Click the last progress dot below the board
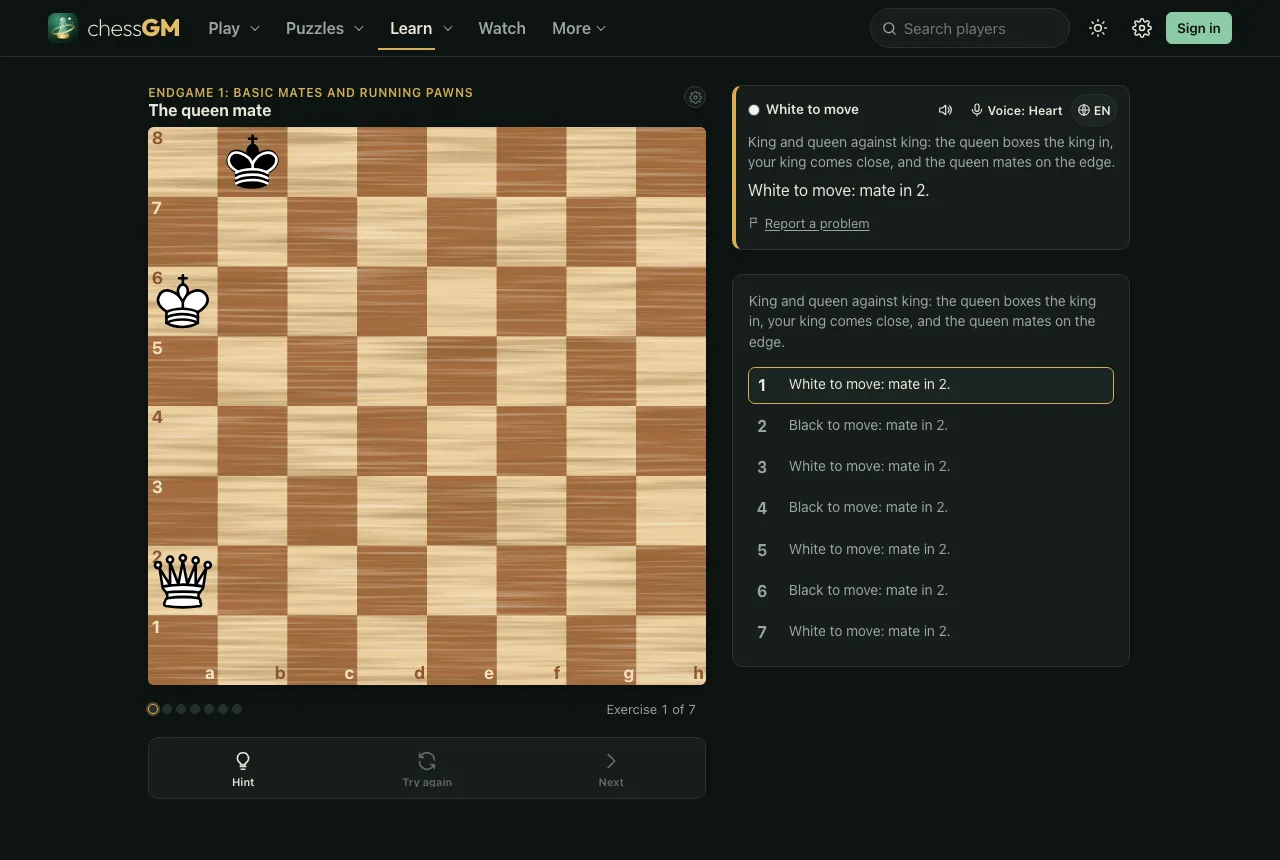 pyautogui.click(x=237, y=709)
